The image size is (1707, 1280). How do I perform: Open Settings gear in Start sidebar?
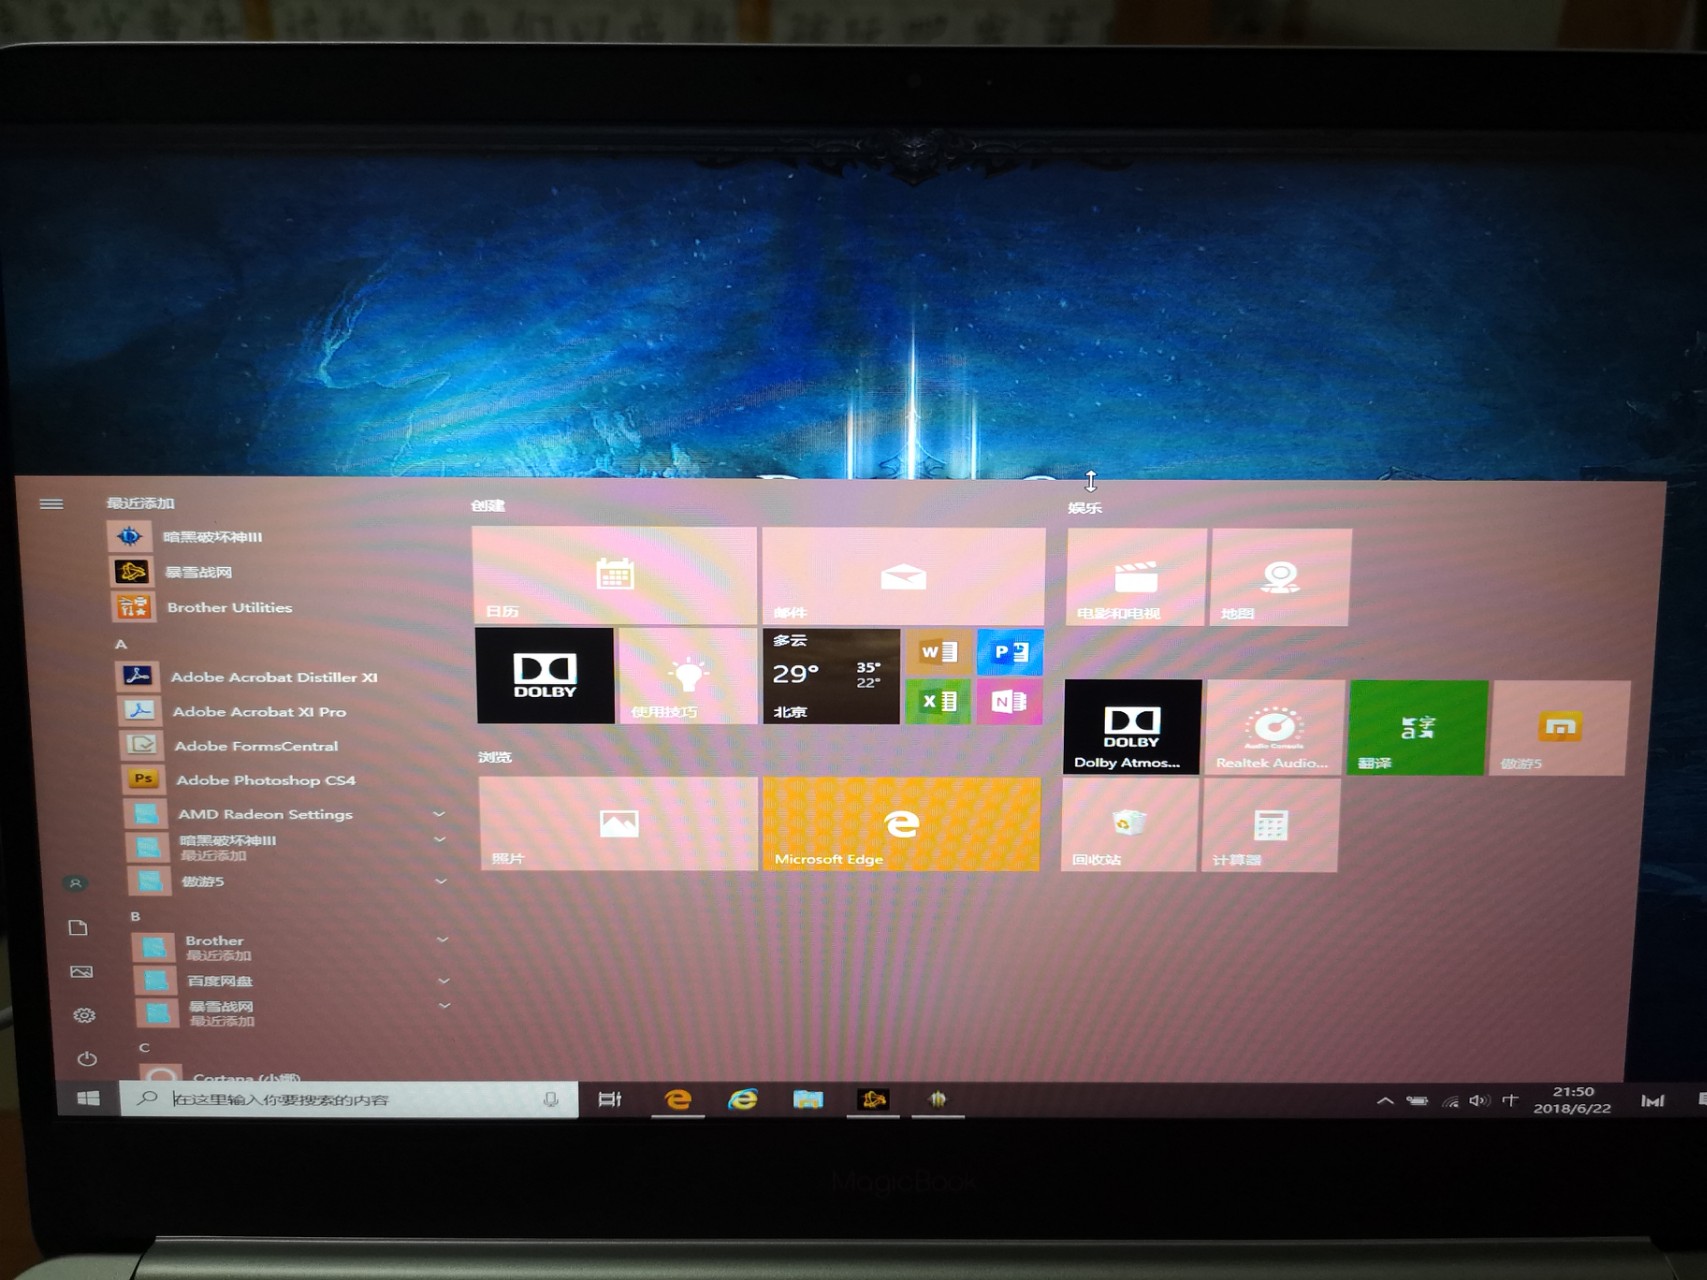point(84,1015)
